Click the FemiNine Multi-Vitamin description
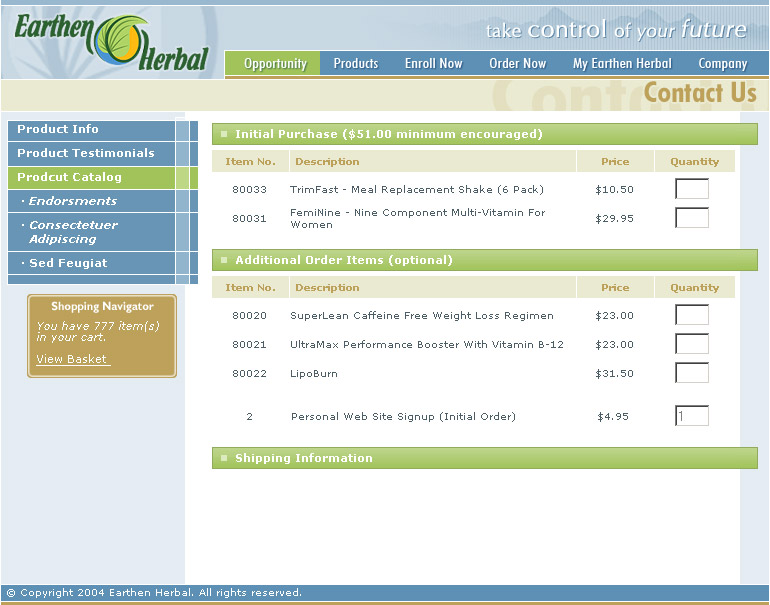The height and width of the screenshot is (605, 770). 417,219
